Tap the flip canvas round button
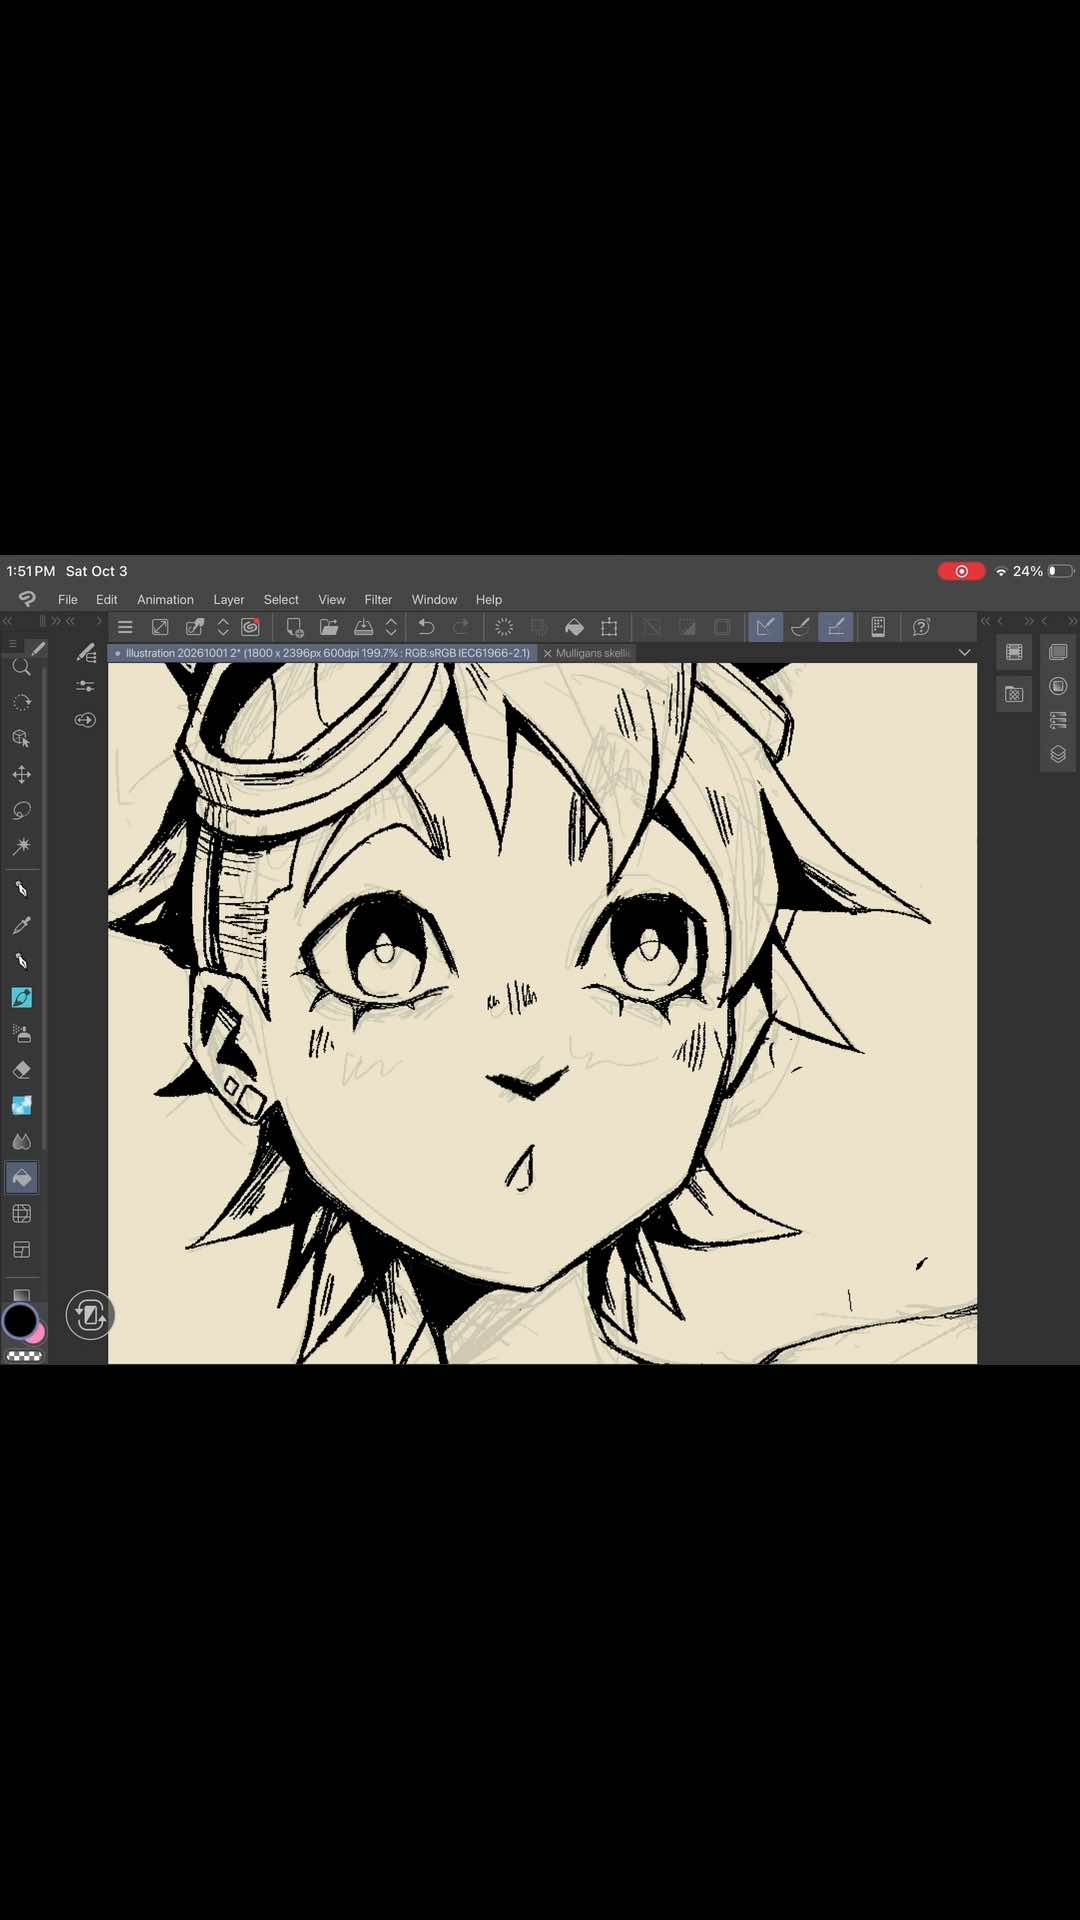1080x1920 pixels. pyautogui.click(x=90, y=1315)
